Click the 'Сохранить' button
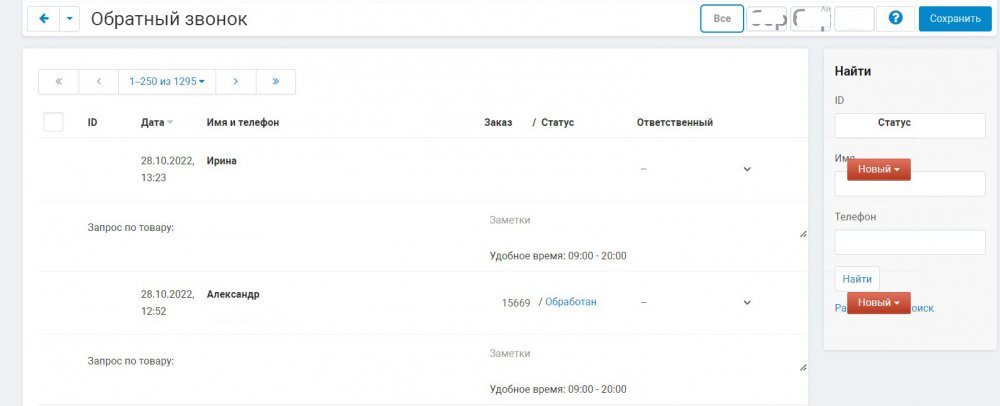Viewport: 1000px width, 406px height. (x=955, y=19)
